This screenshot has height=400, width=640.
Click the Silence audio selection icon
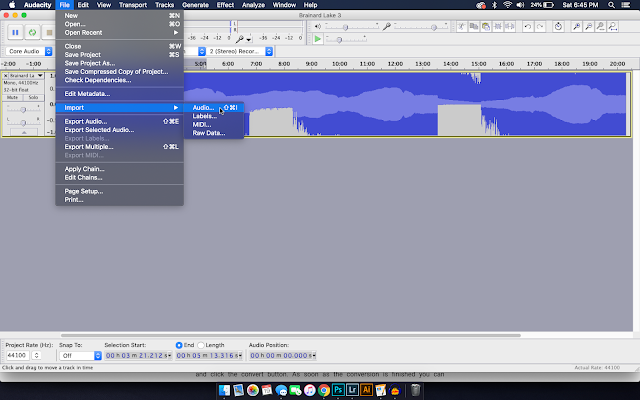[509, 27]
